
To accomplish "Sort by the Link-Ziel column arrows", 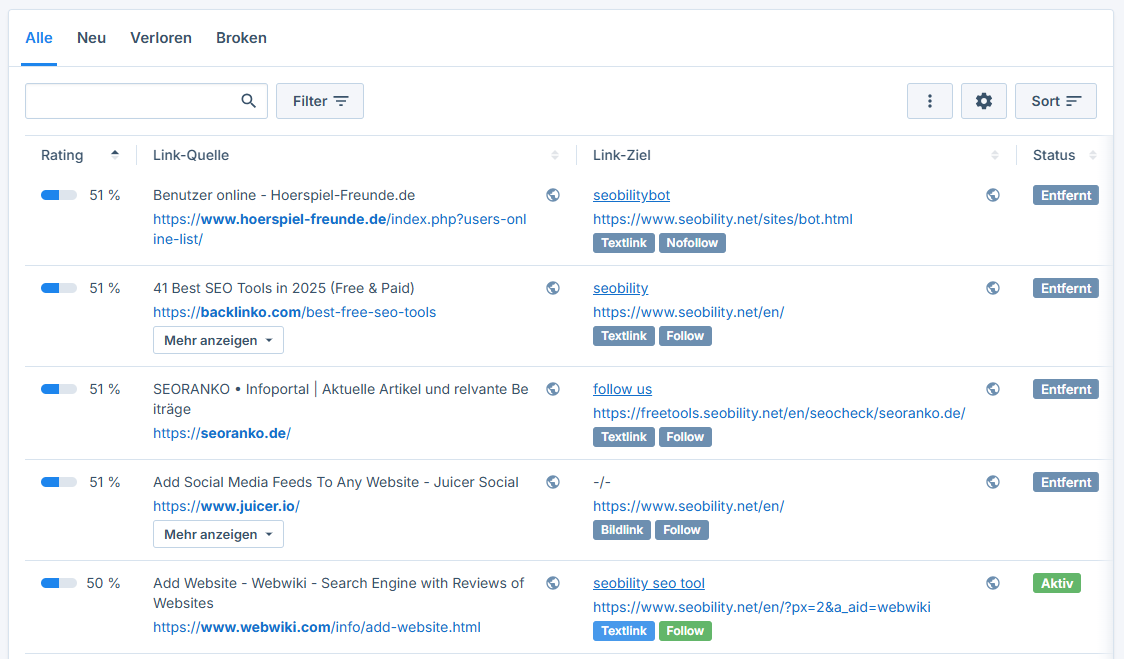I will pyautogui.click(x=995, y=155).
